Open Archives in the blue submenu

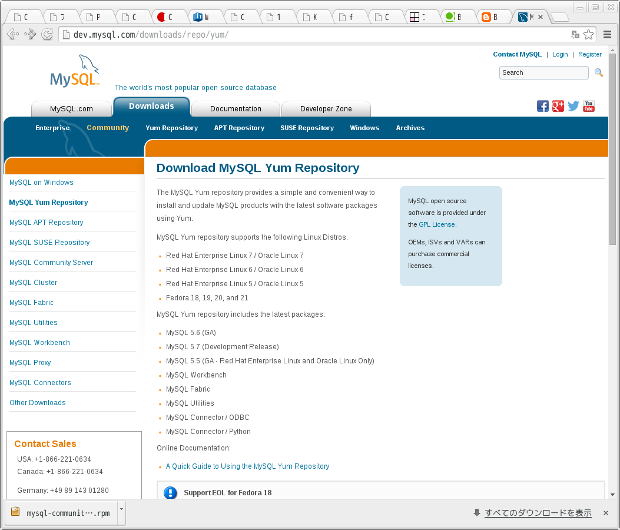point(410,128)
